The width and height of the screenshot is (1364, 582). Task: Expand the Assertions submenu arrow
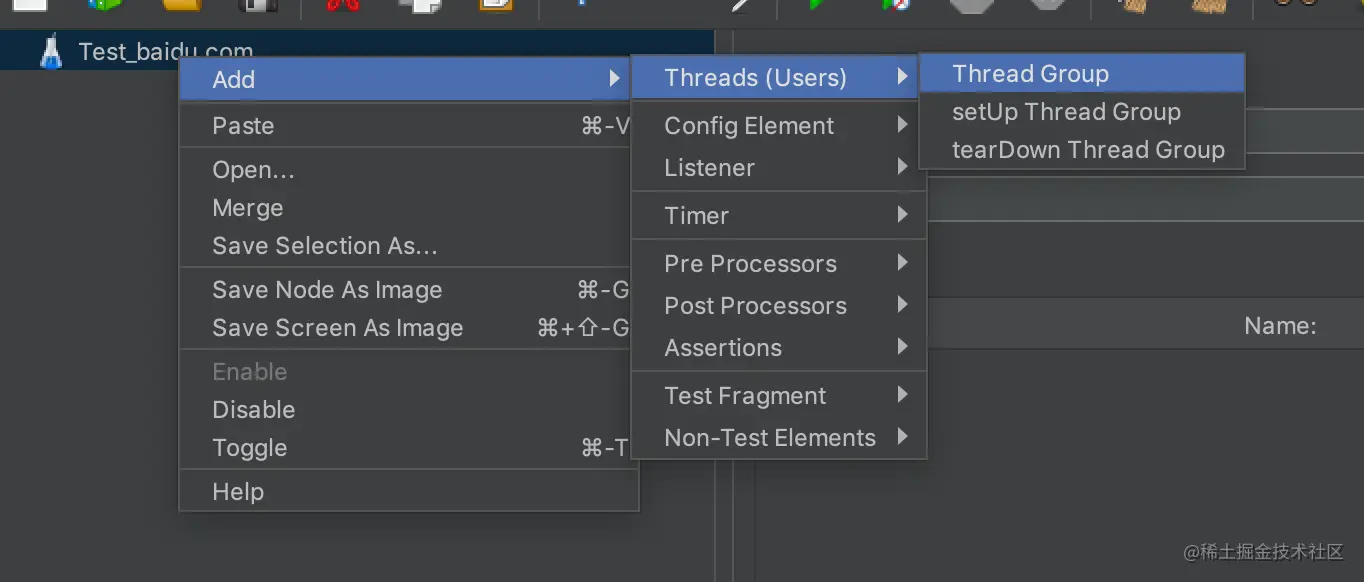tap(902, 348)
